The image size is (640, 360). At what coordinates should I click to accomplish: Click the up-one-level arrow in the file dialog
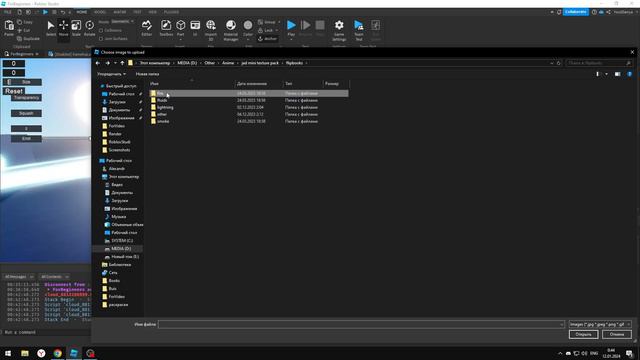click(x=122, y=63)
